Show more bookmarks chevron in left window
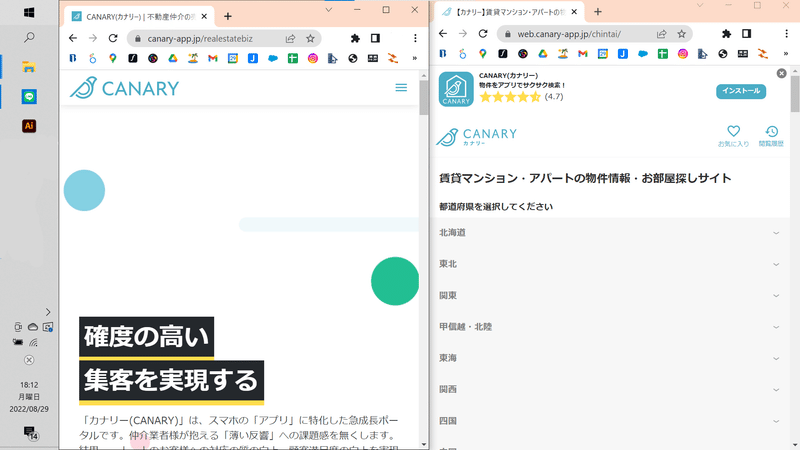800x450 pixels. (x=414, y=58)
